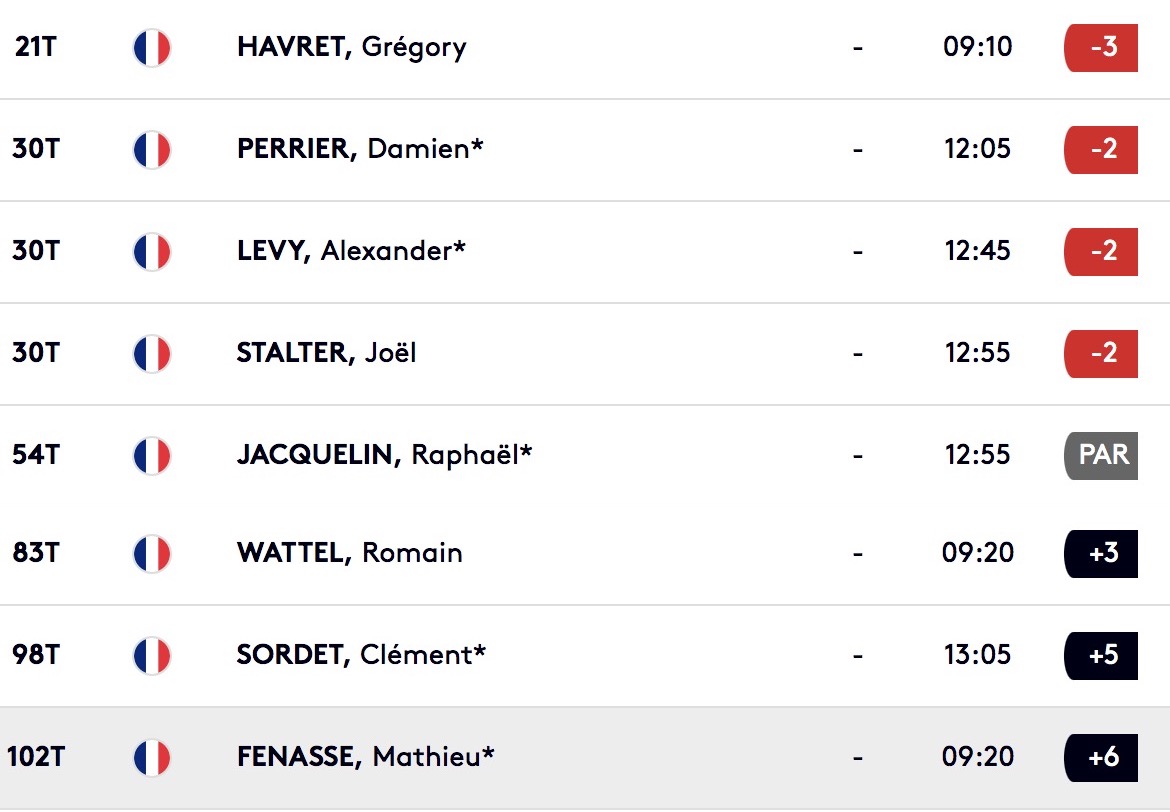The image size is (1170, 812).
Task: Click the French flag beside FENASSE, Mathieu
Action: [x=152, y=758]
